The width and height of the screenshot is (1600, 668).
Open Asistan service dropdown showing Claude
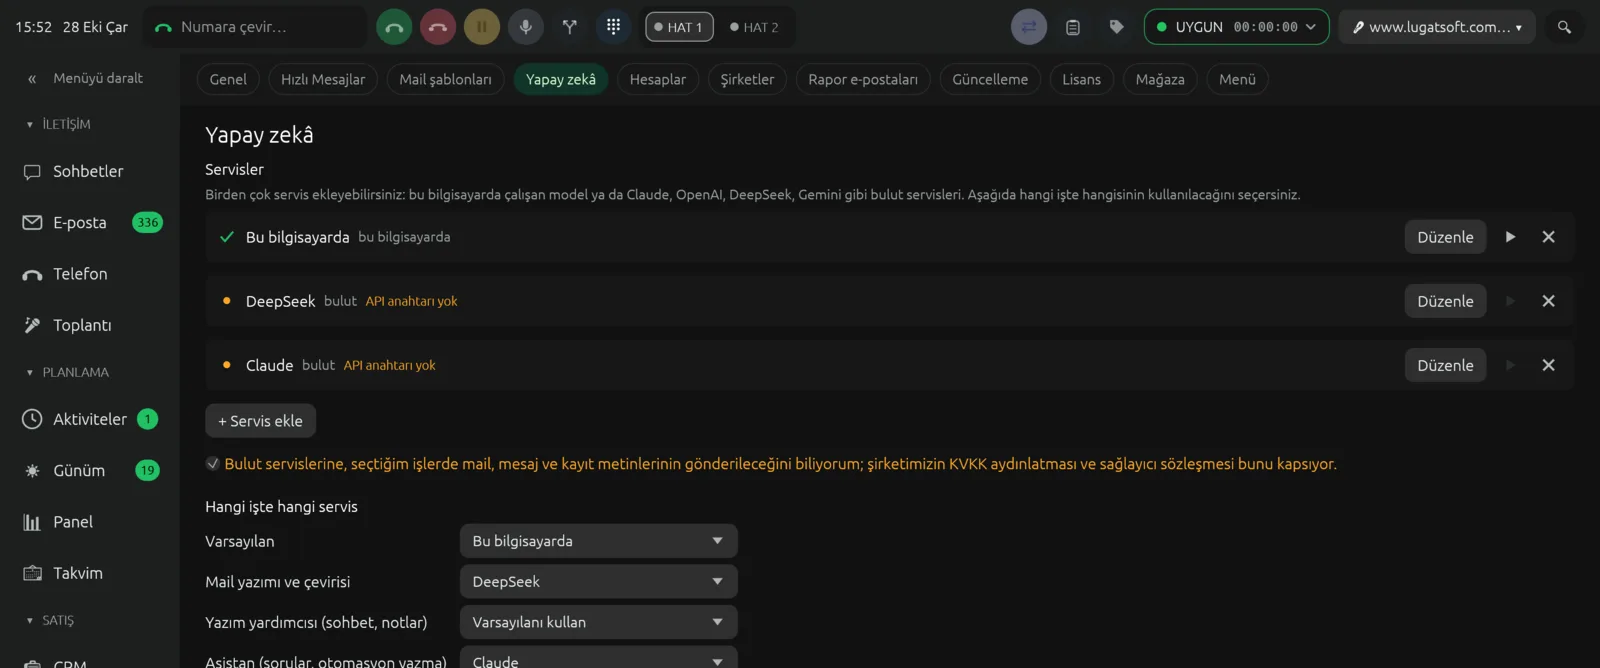(598, 658)
